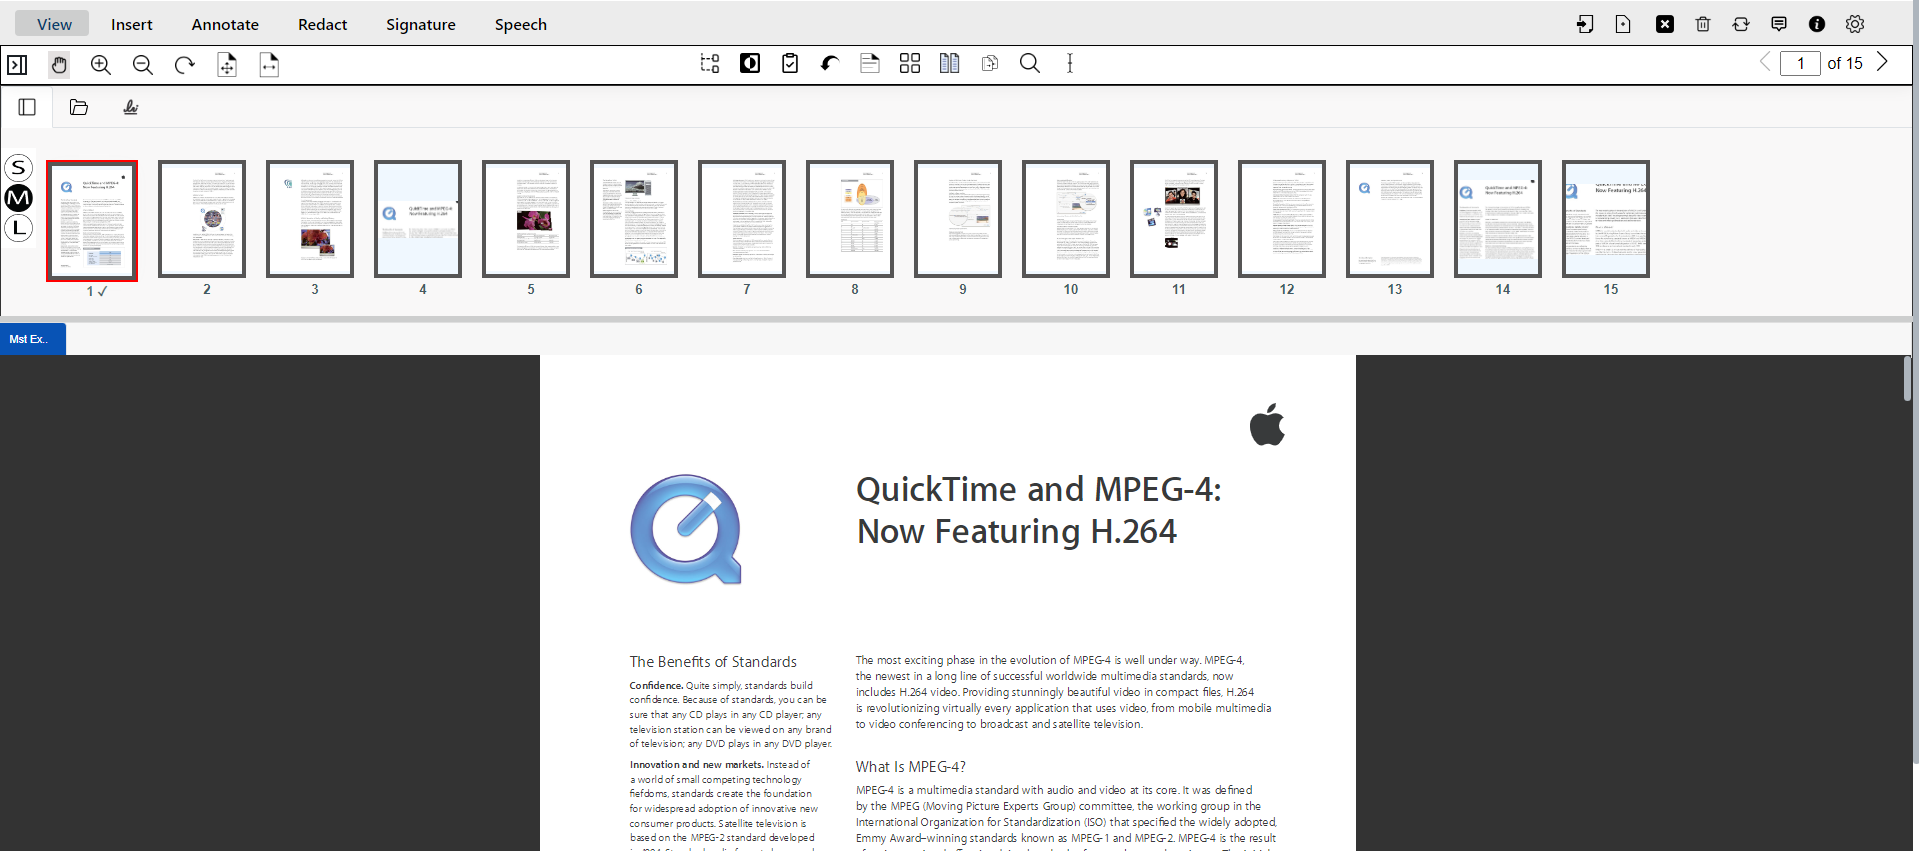Select small thumbnail size S
The height and width of the screenshot is (851, 1919).
click(19, 167)
